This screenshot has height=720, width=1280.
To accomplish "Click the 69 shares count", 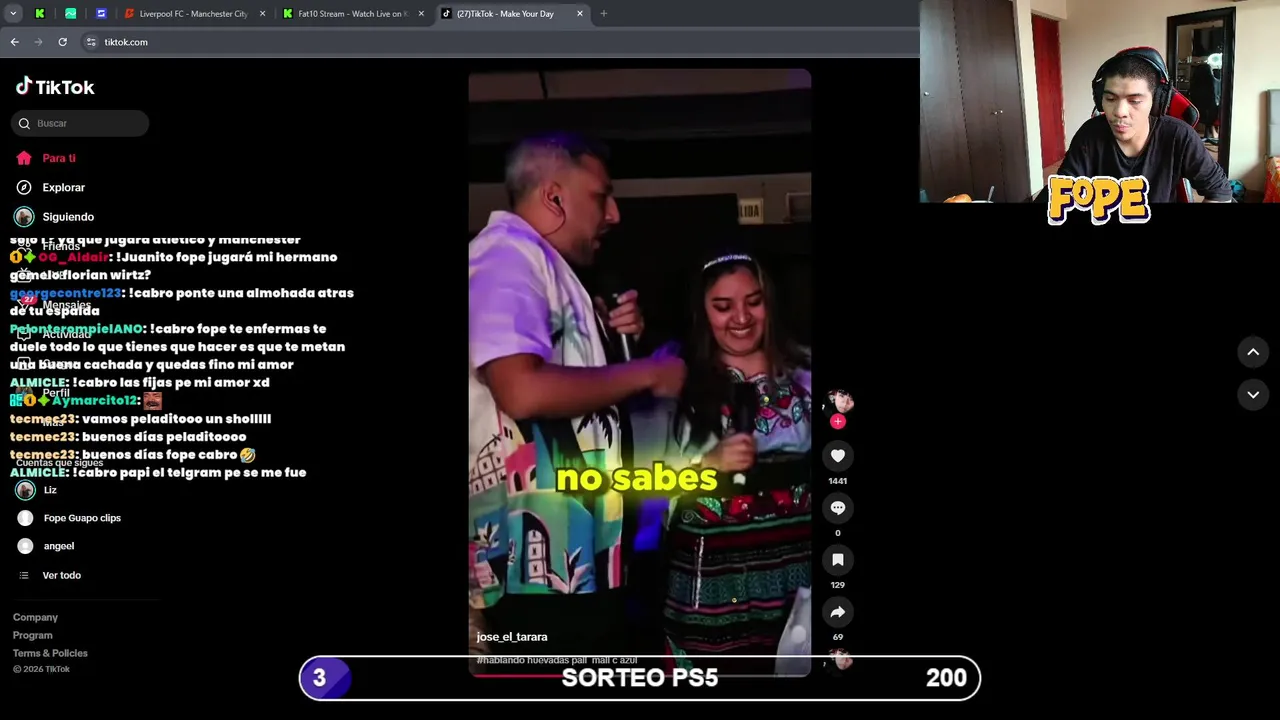I will 838,637.
